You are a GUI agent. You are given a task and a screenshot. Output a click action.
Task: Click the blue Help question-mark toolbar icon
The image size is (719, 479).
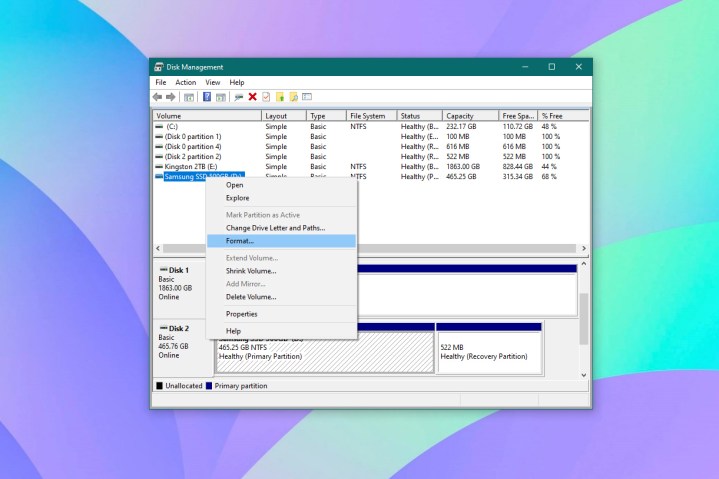tap(207, 97)
